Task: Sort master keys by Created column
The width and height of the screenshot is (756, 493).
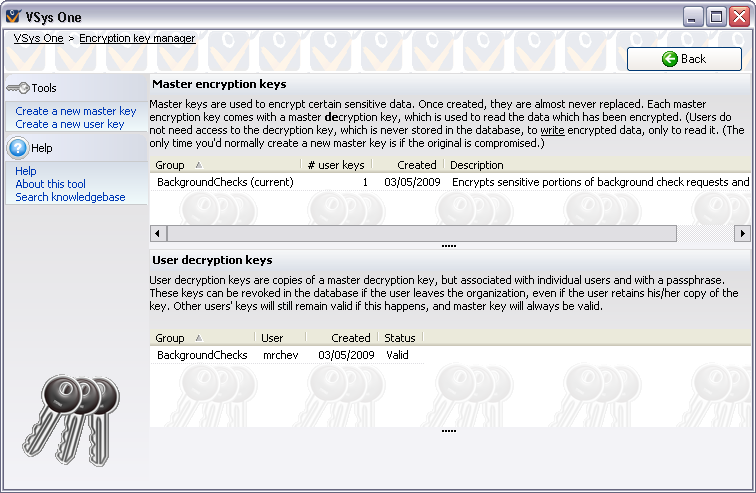Action: [x=408, y=165]
